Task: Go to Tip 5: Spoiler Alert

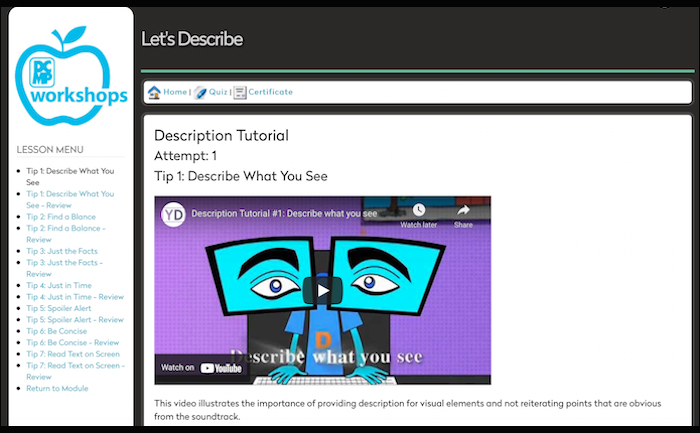Action: click(x=58, y=308)
